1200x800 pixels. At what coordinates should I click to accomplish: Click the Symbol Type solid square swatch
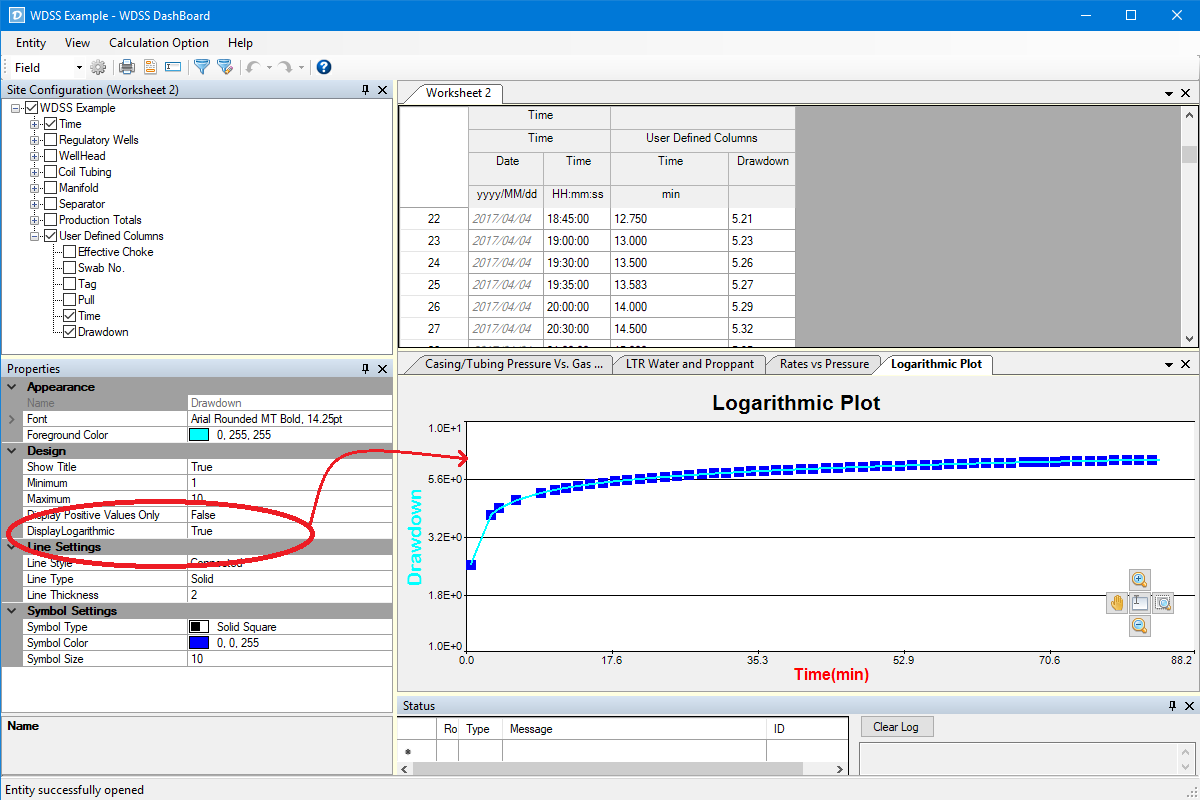tap(199, 627)
